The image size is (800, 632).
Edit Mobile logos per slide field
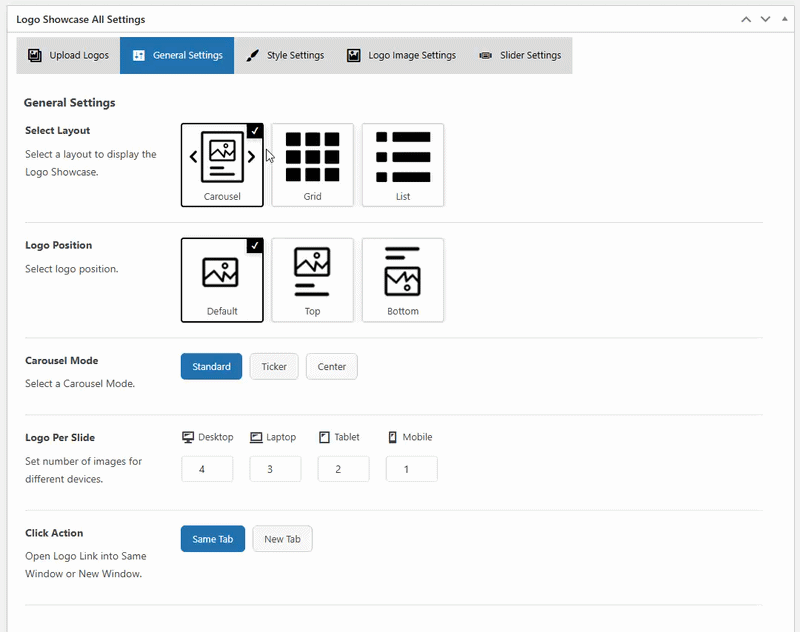(412, 469)
